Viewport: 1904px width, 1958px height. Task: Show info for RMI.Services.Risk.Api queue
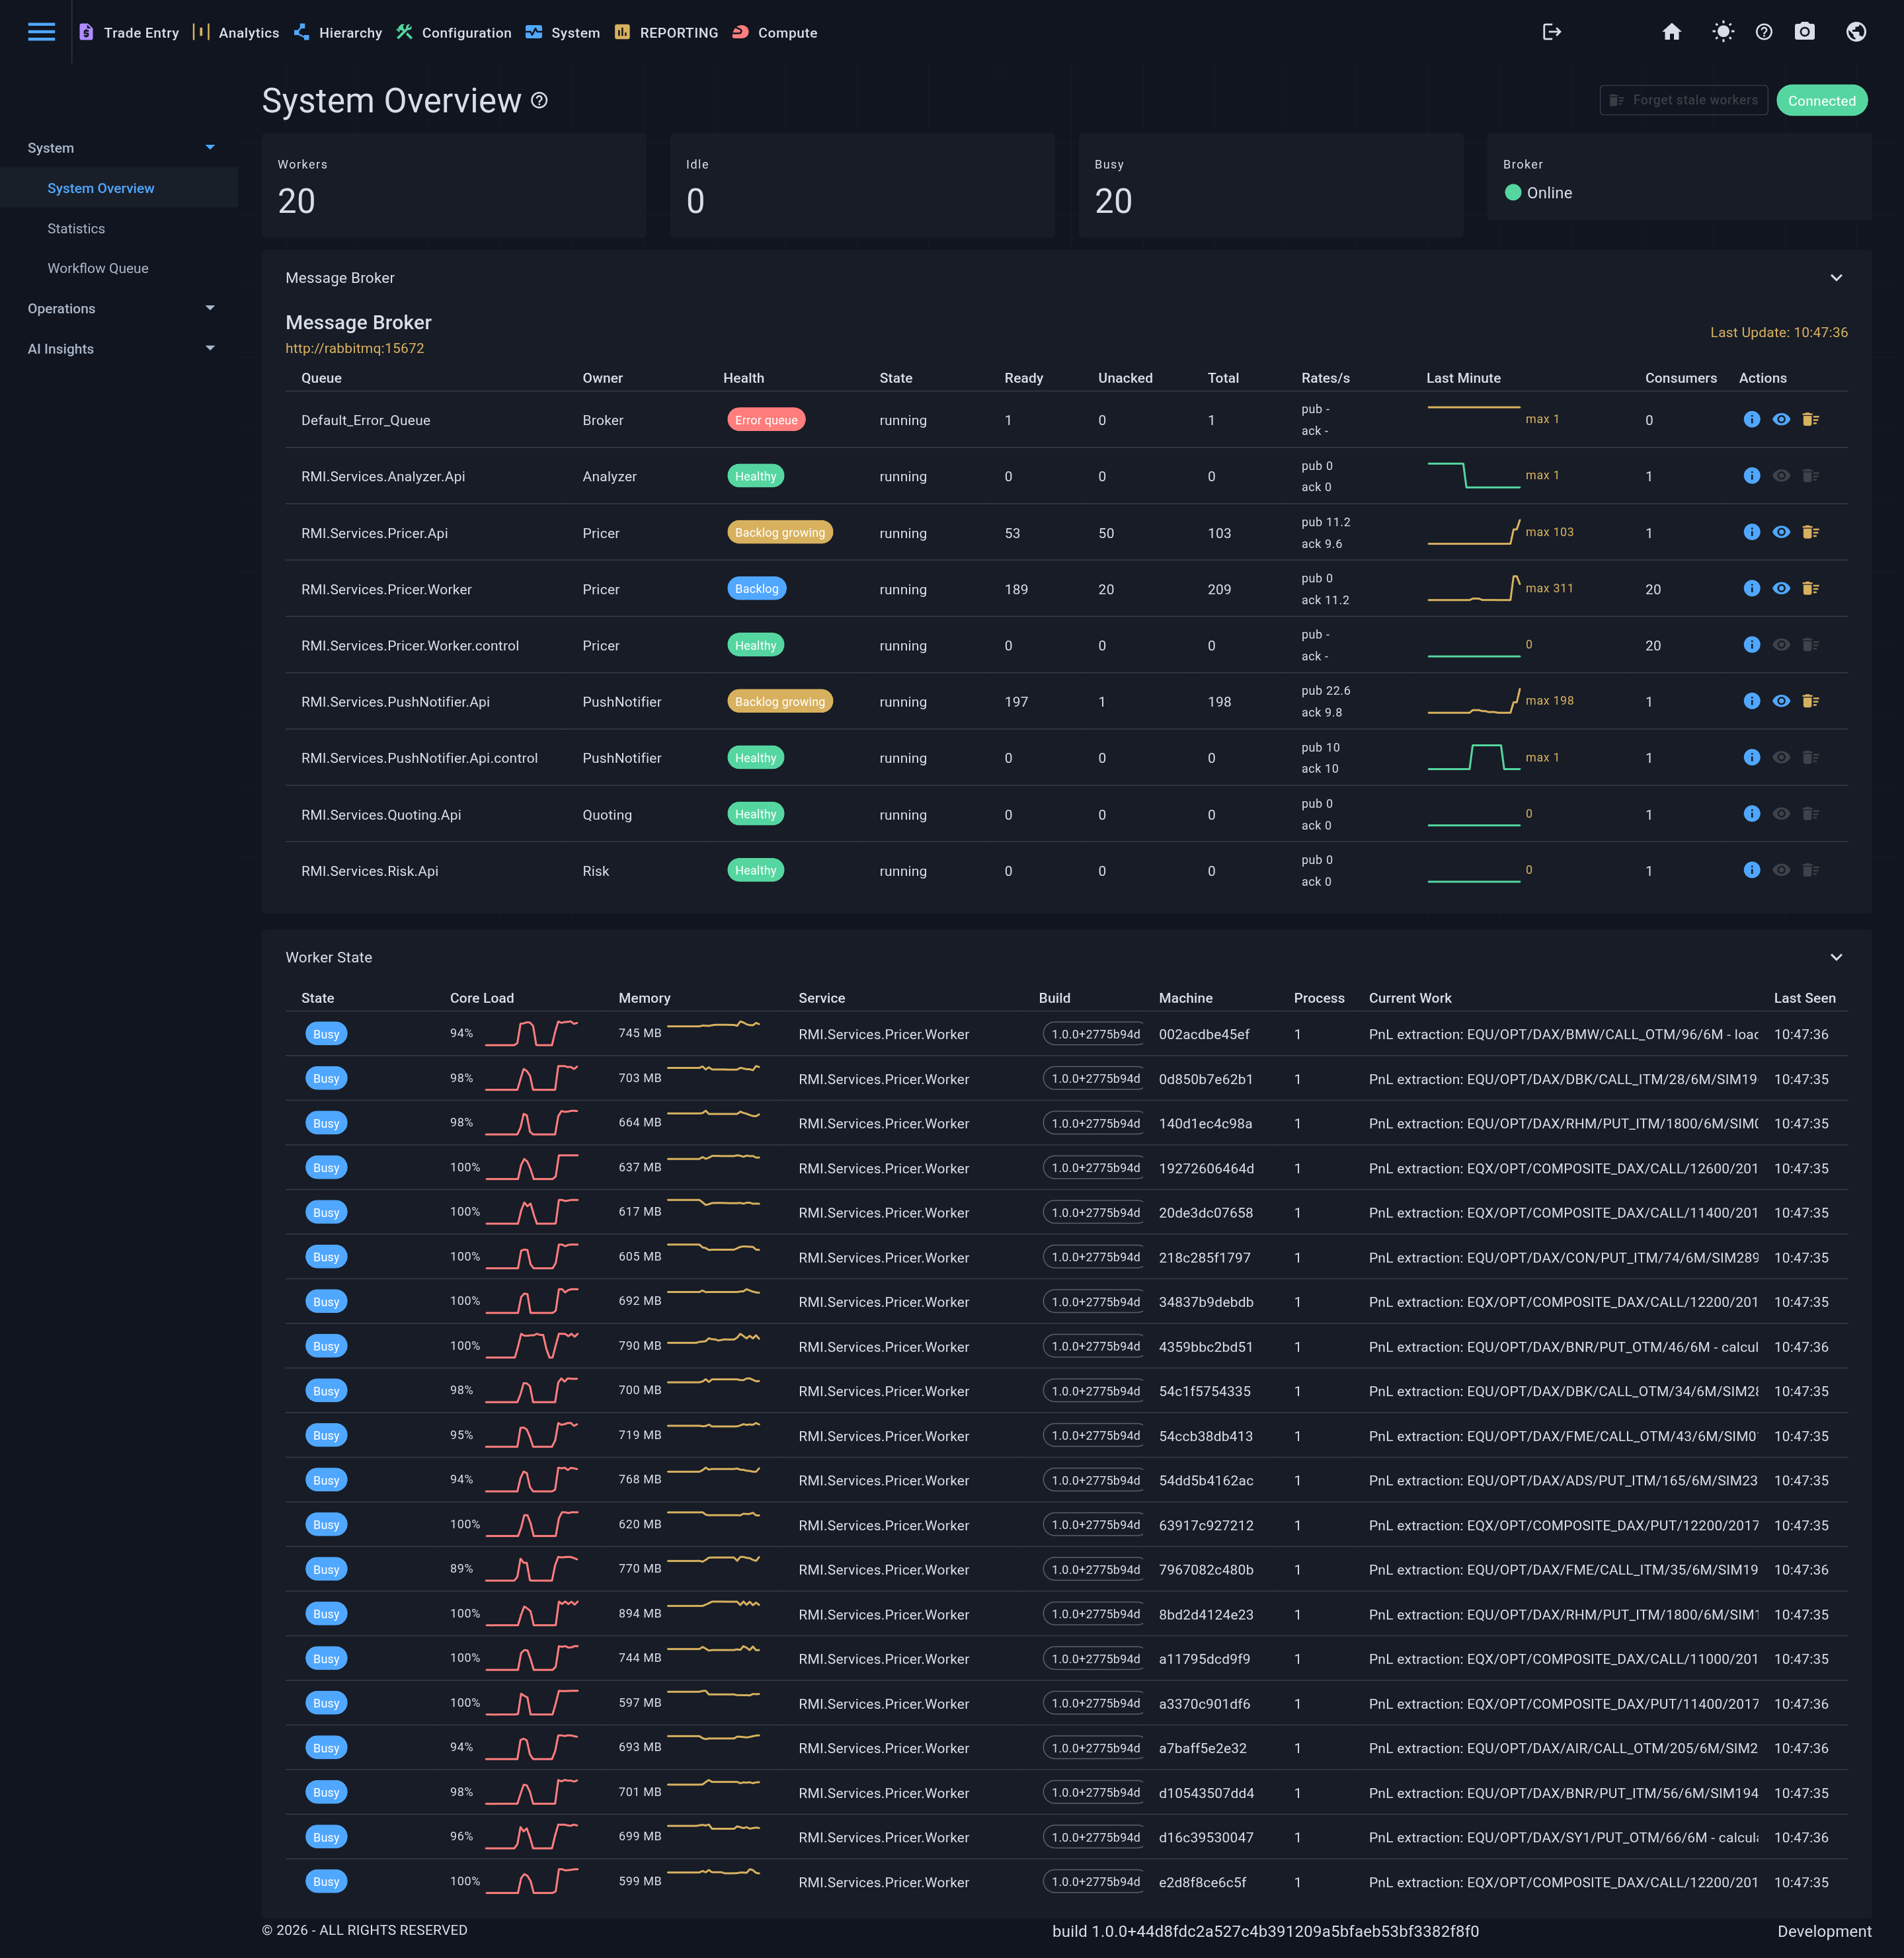pos(1751,870)
